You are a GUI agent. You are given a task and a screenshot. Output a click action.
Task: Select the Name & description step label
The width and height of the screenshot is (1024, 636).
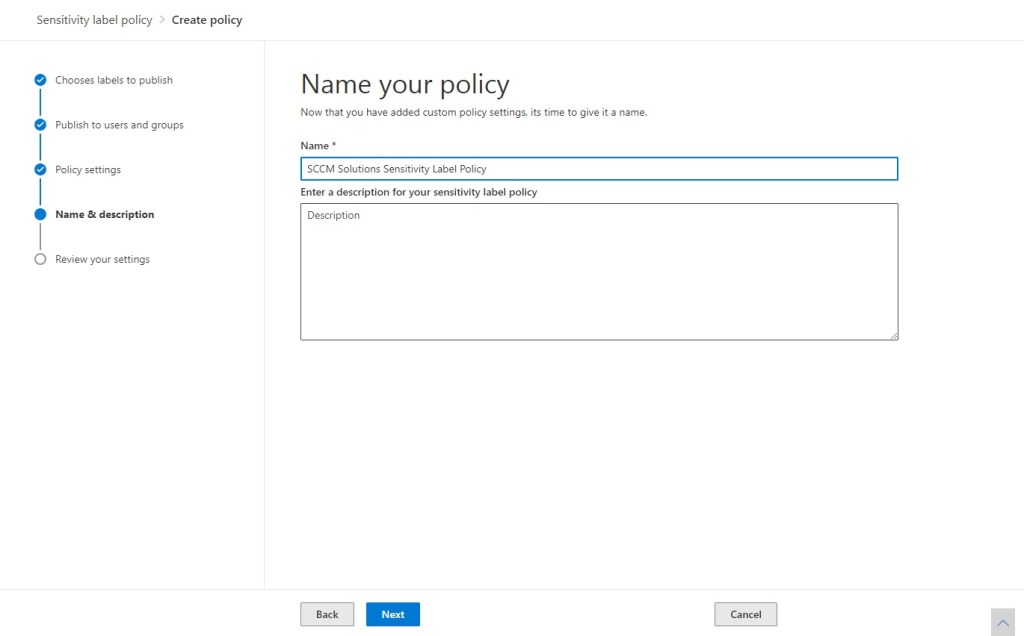pyautogui.click(x=105, y=214)
